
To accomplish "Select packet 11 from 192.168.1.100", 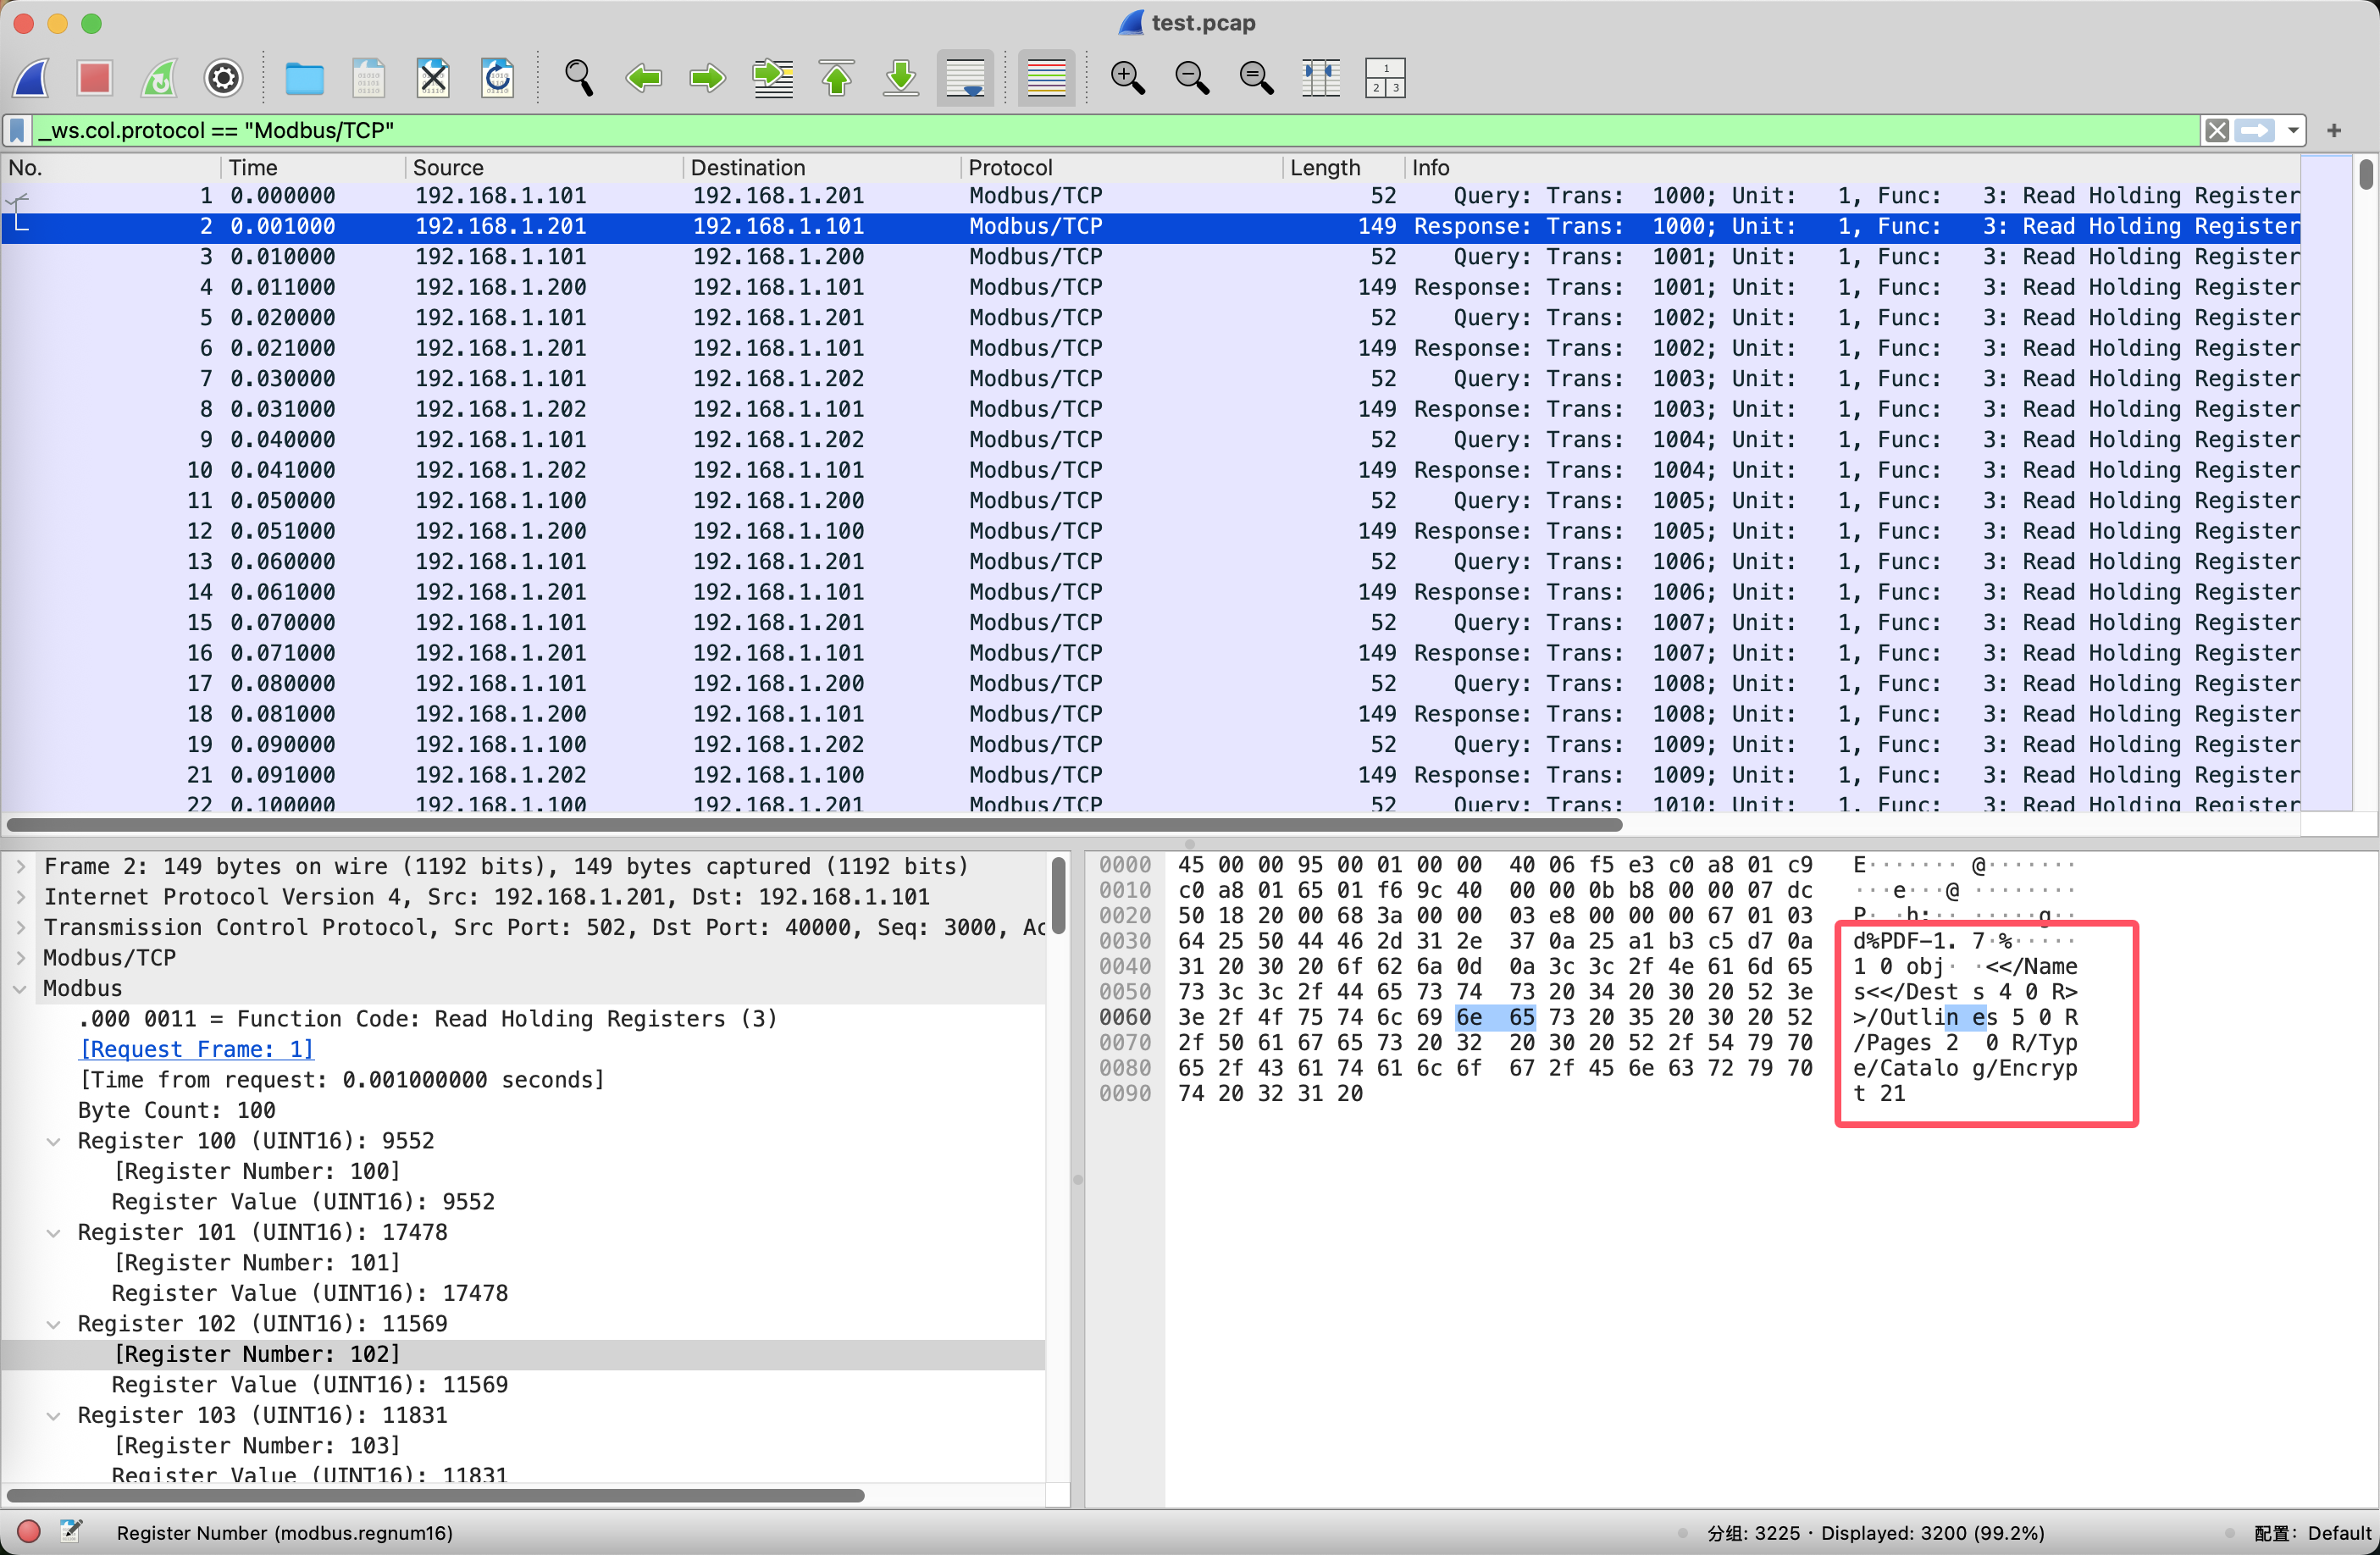I will [1150, 500].
